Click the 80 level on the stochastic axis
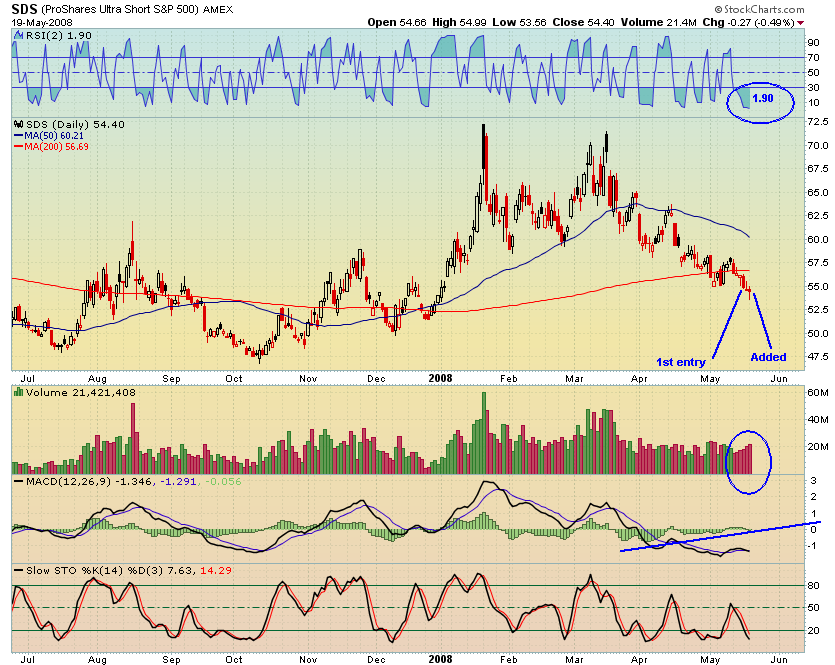835x665 pixels. [x=813, y=586]
